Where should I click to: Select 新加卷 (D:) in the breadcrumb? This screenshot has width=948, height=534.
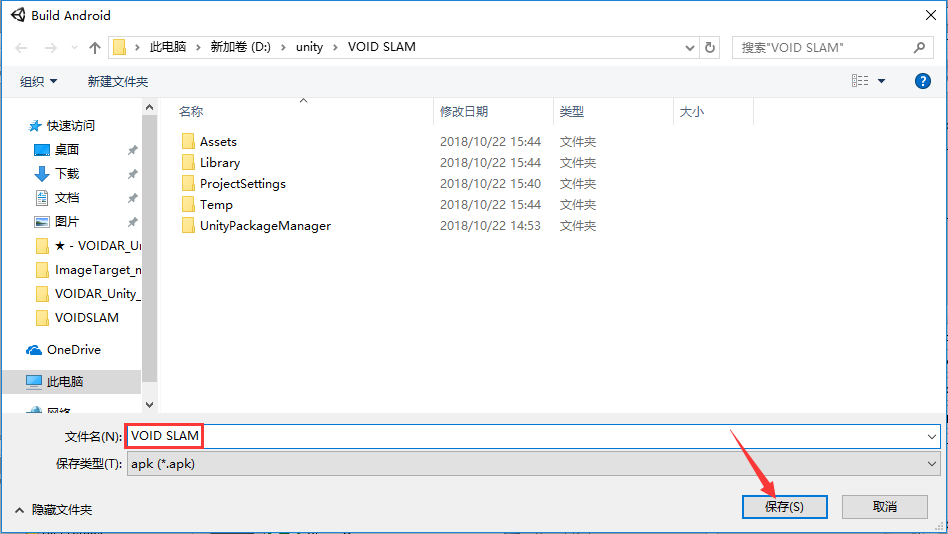241,47
